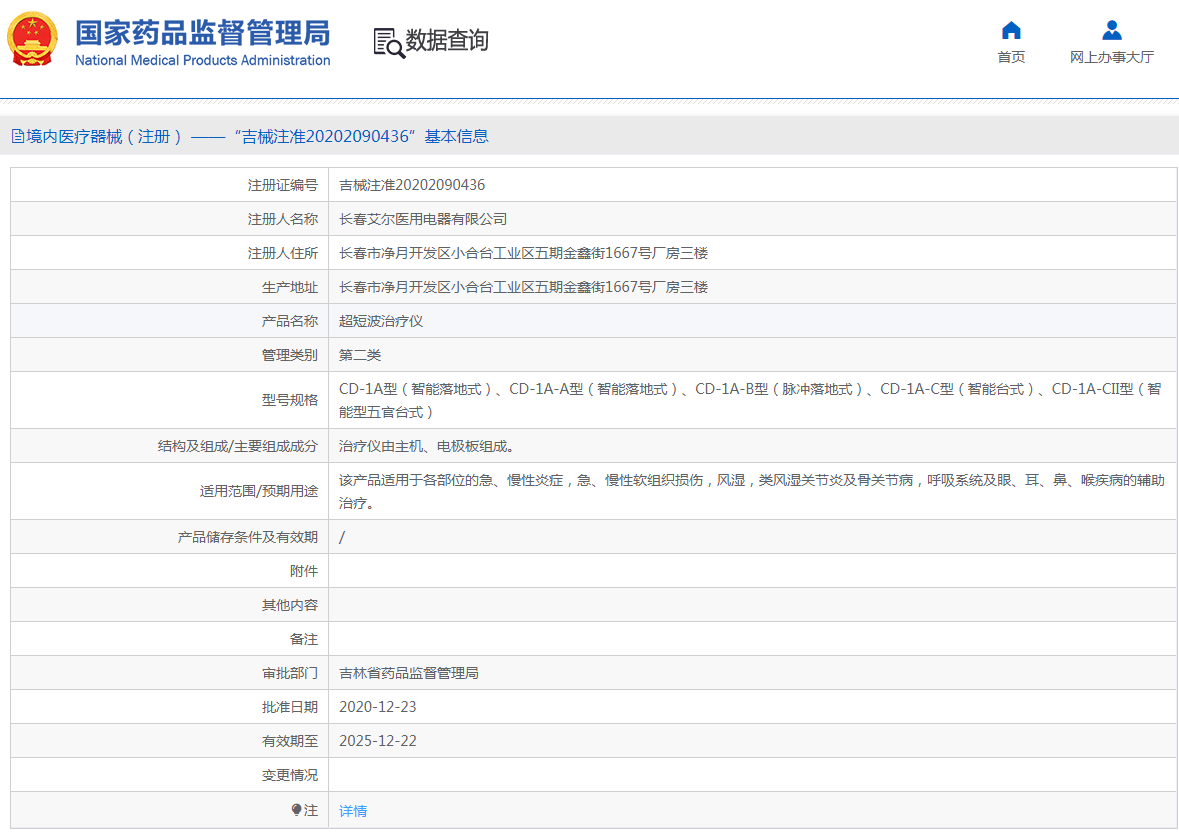Click product name 超短波治疗仪
This screenshot has height=833, width=1179.
click(x=381, y=321)
